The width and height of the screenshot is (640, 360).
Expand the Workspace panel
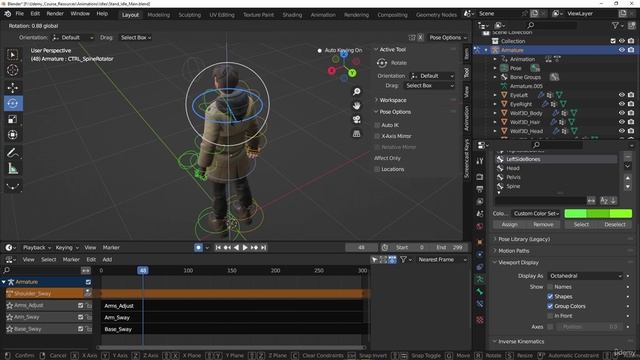(x=392, y=100)
